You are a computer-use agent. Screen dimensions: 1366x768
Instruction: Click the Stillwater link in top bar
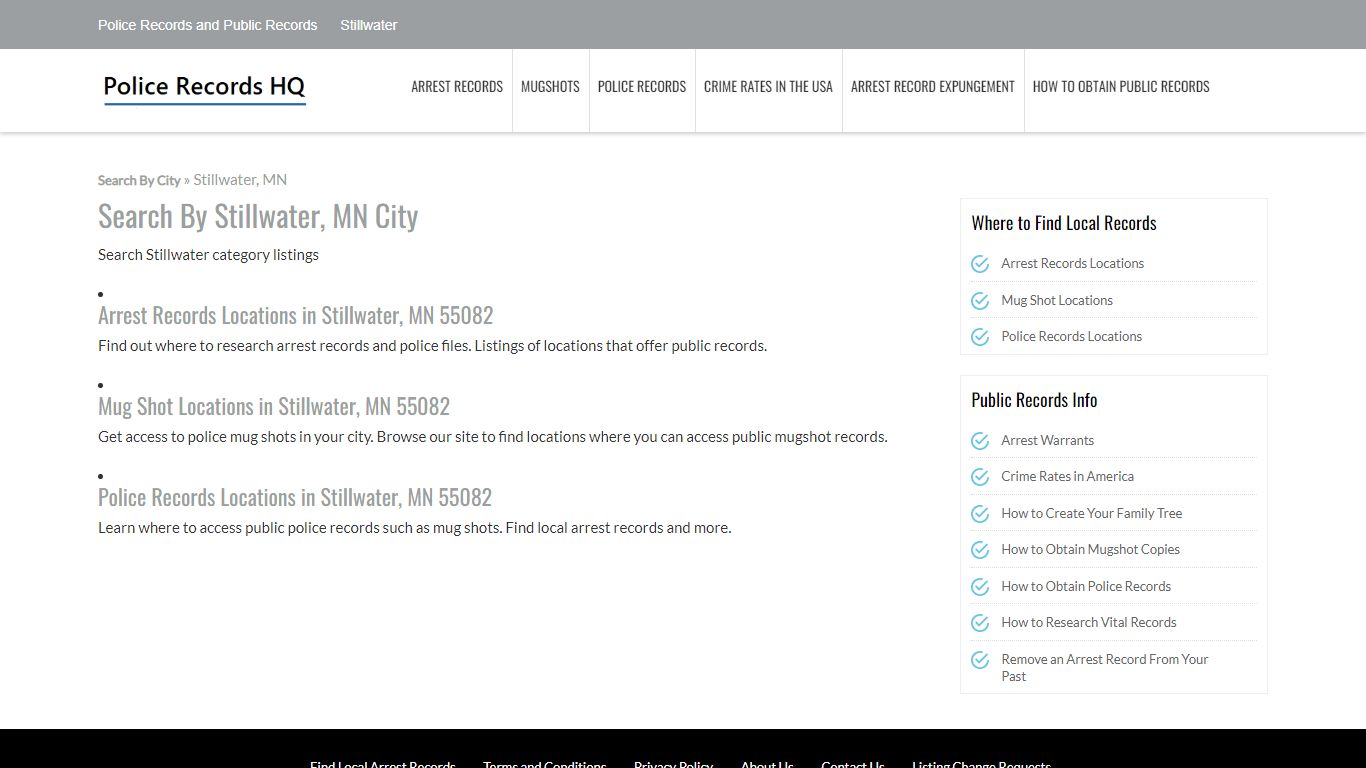pyautogui.click(x=369, y=25)
